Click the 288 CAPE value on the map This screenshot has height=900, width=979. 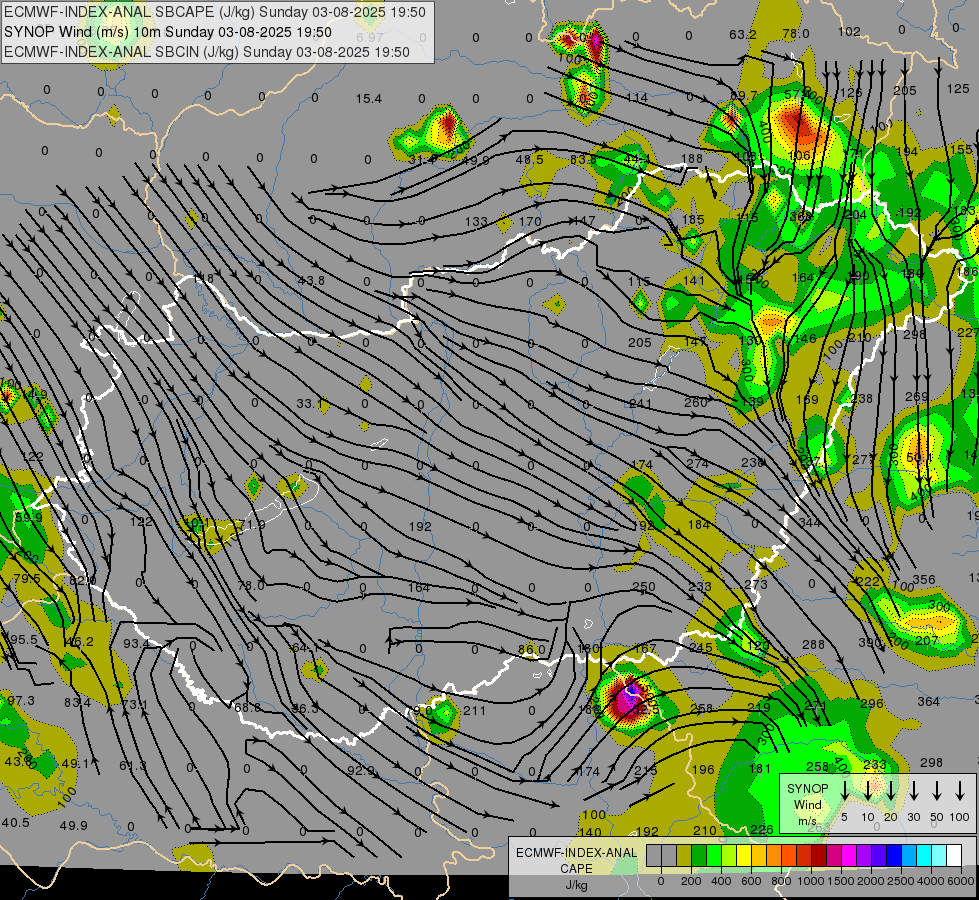point(813,644)
